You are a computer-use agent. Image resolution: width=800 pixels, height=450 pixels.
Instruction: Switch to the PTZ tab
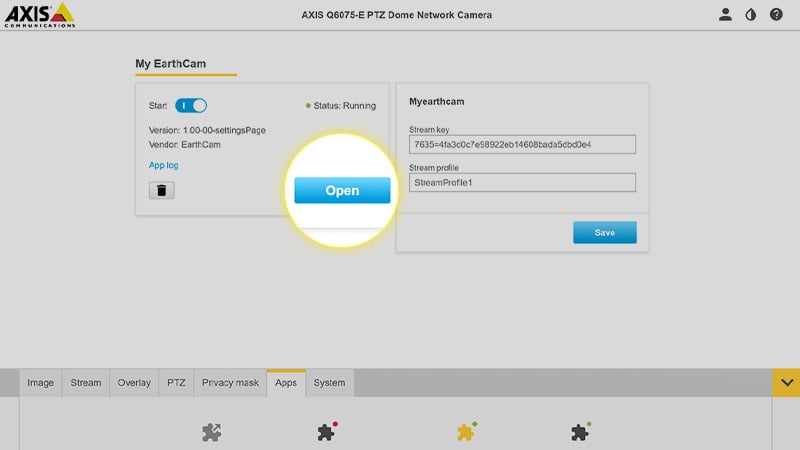pos(176,383)
